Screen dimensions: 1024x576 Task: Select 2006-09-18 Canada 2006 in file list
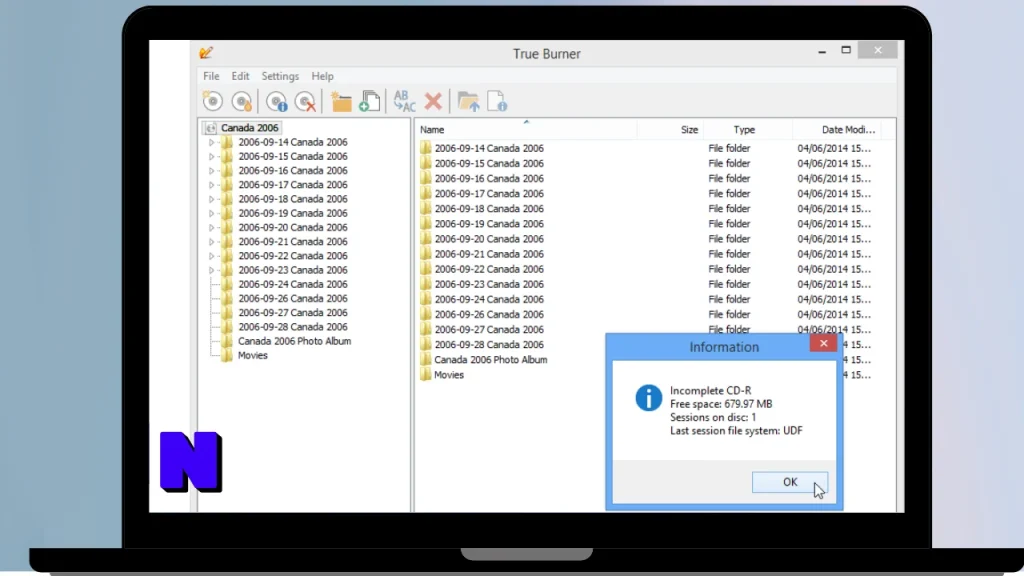click(x=489, y=208)
